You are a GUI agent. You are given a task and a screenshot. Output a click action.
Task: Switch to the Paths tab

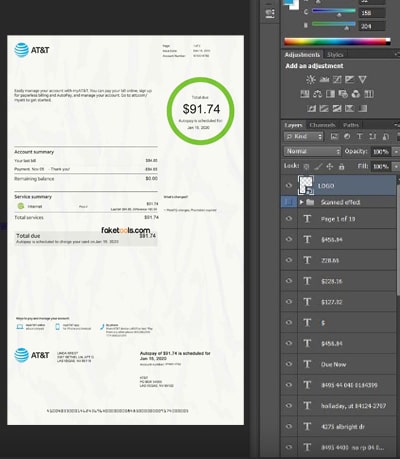351,125
